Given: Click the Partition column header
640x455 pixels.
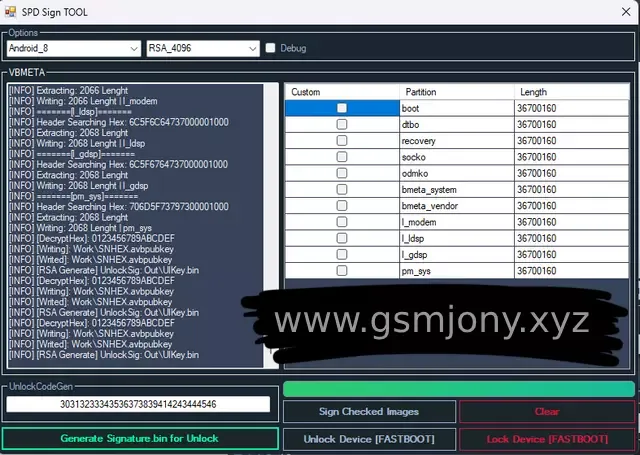Looking at the screenshot, I should click(457, 92).
